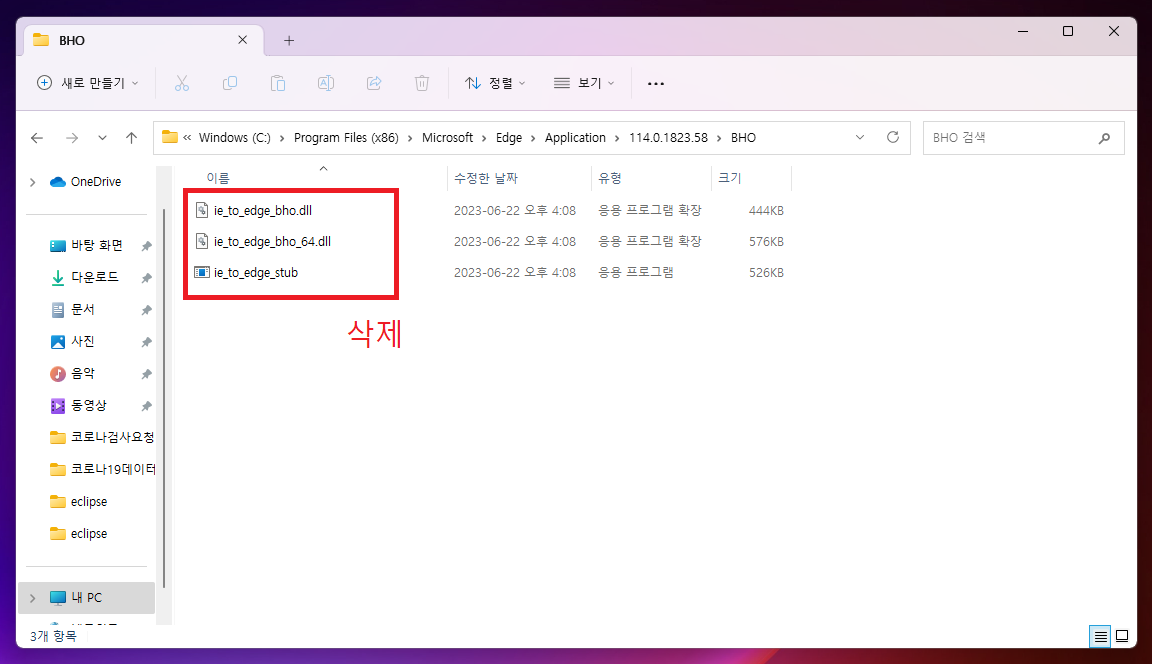Viewport: 1152px width, 664px height.
Task: Switch to large icons view in status bar
Action: [1122, 636]
